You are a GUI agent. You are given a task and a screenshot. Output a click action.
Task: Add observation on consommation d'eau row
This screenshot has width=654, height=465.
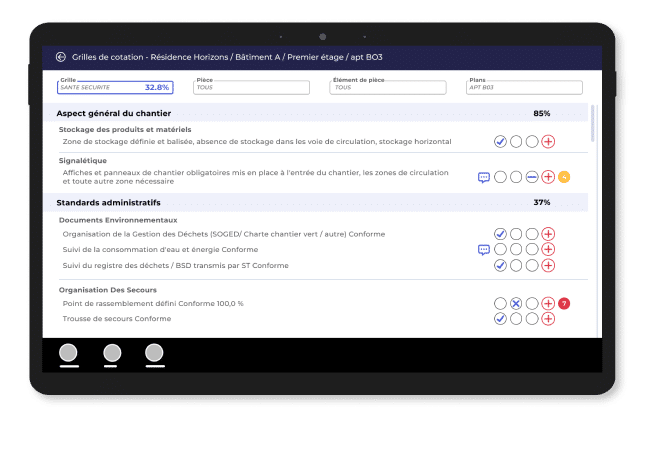coord(548,249)
